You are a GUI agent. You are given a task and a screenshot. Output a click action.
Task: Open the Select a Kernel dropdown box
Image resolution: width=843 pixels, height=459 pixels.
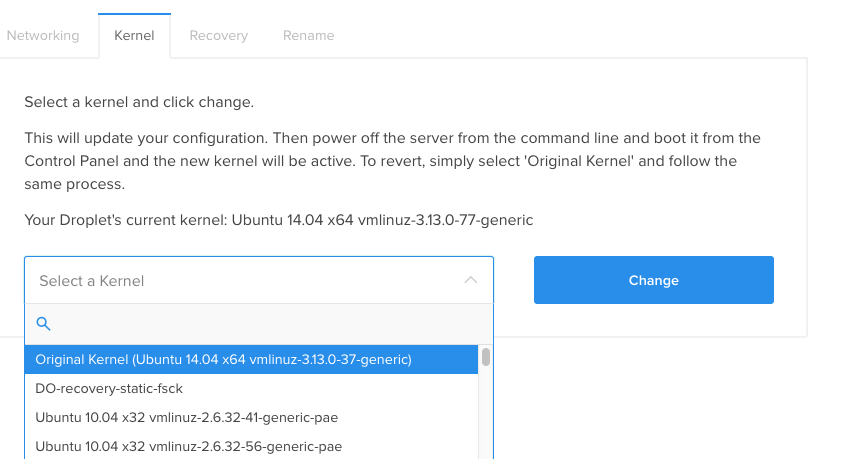(259, 281)
